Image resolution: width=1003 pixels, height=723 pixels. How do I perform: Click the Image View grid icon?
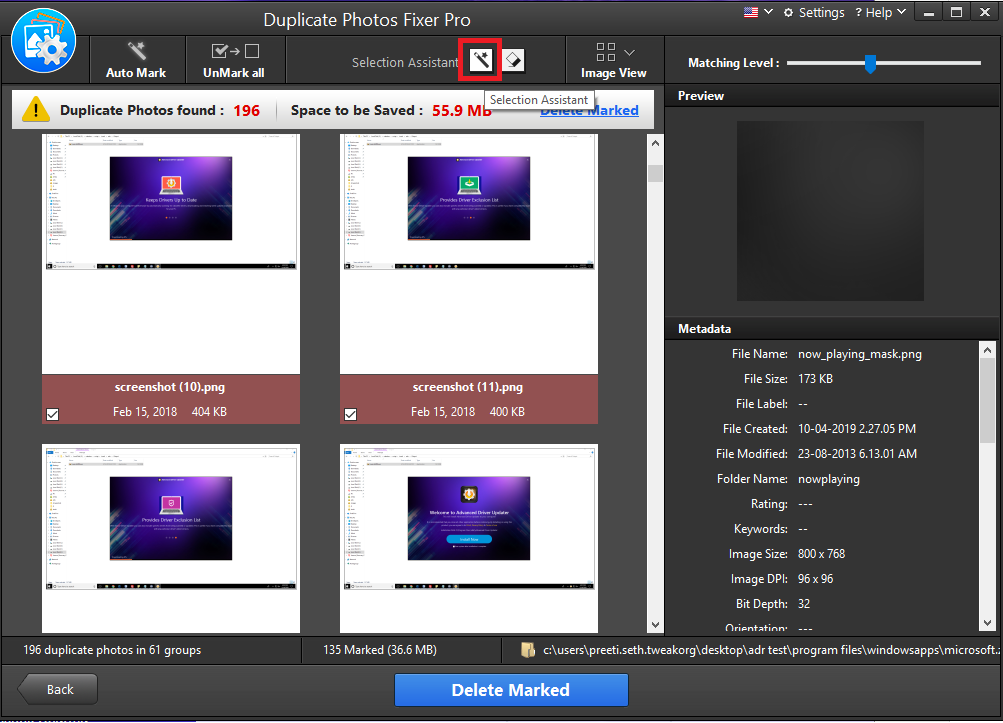[x=605, y=51]
